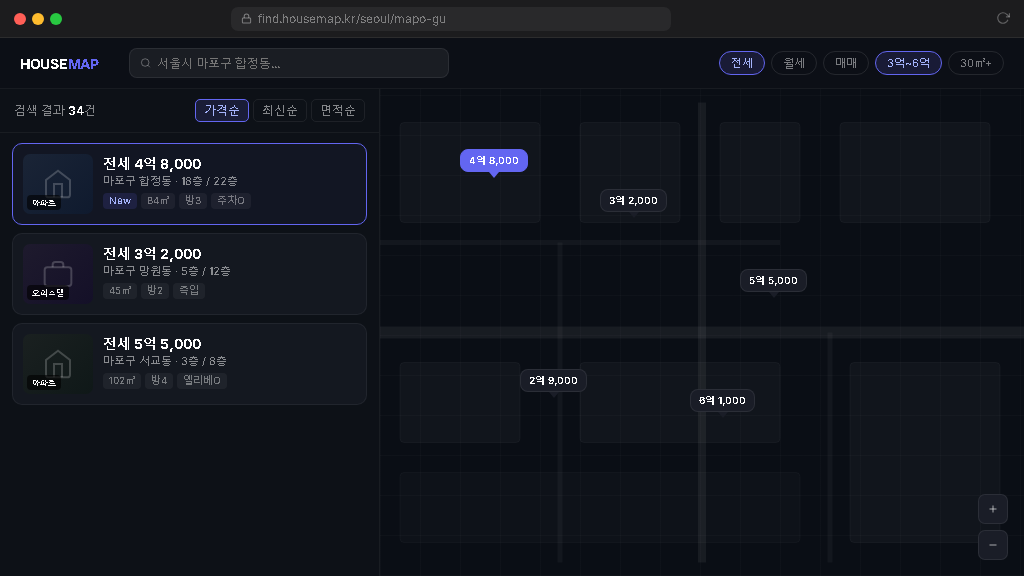
Task: Click the 5억 5,000 map price pin
Action: point(773,280)
